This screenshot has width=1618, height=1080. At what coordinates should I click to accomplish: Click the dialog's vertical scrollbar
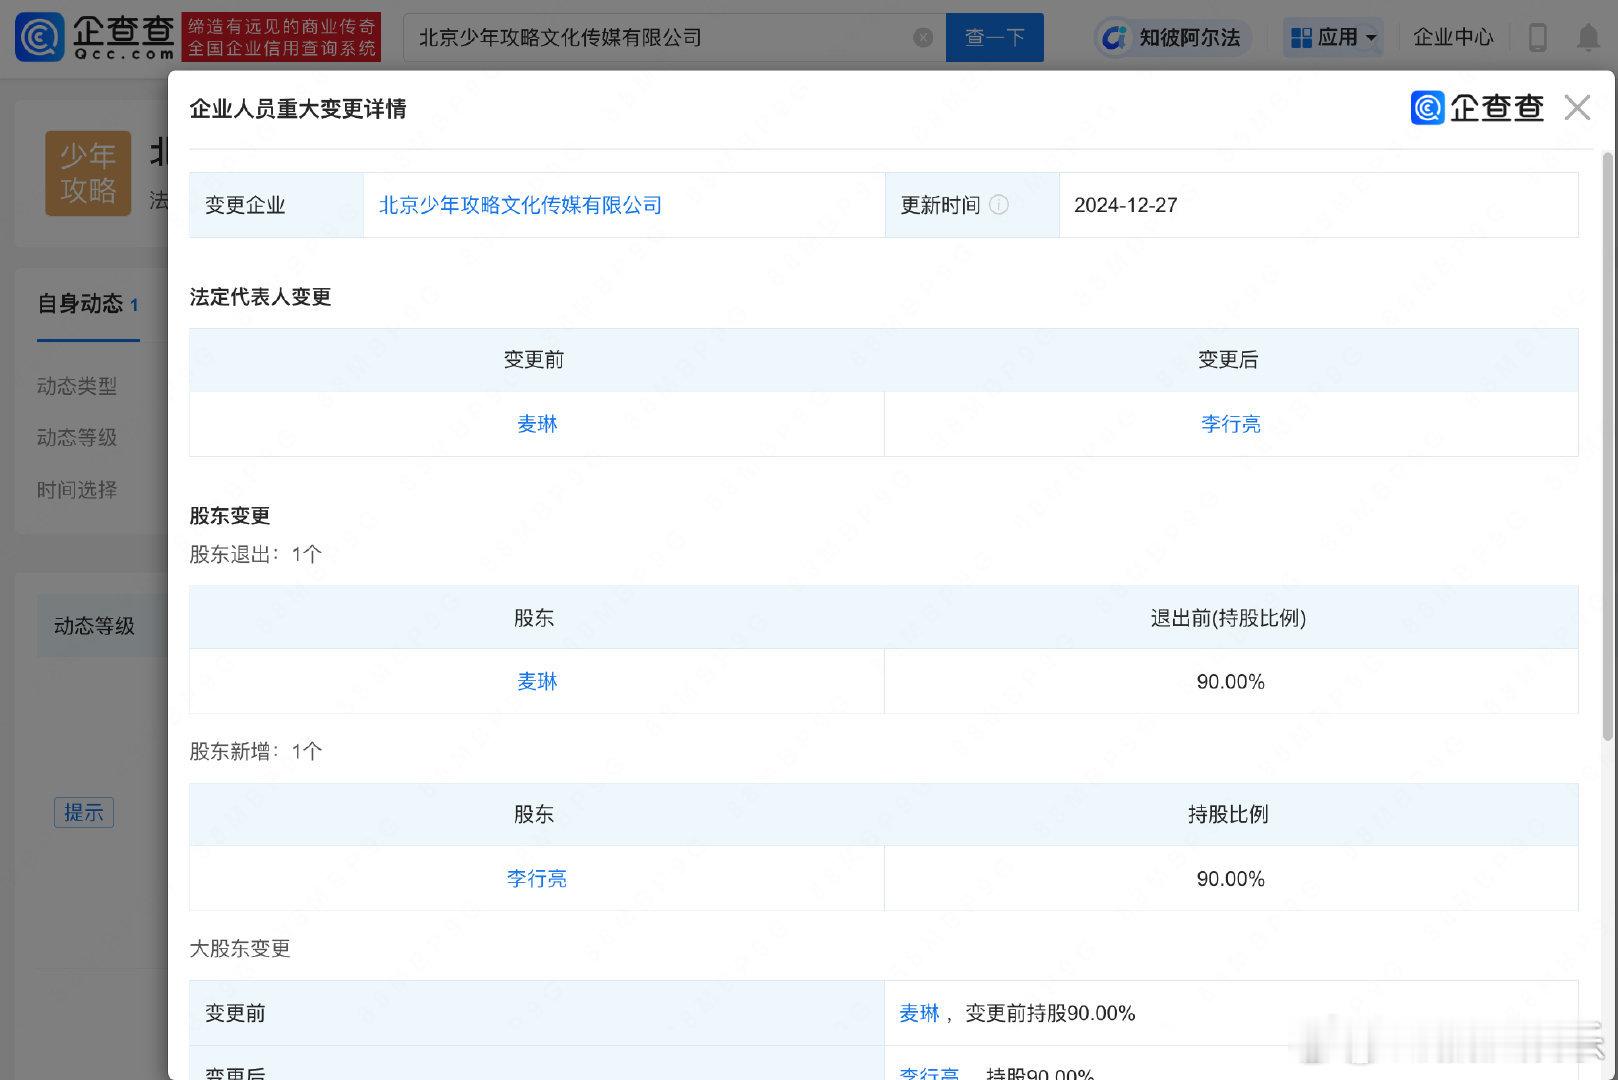[x=1608, y=445]
